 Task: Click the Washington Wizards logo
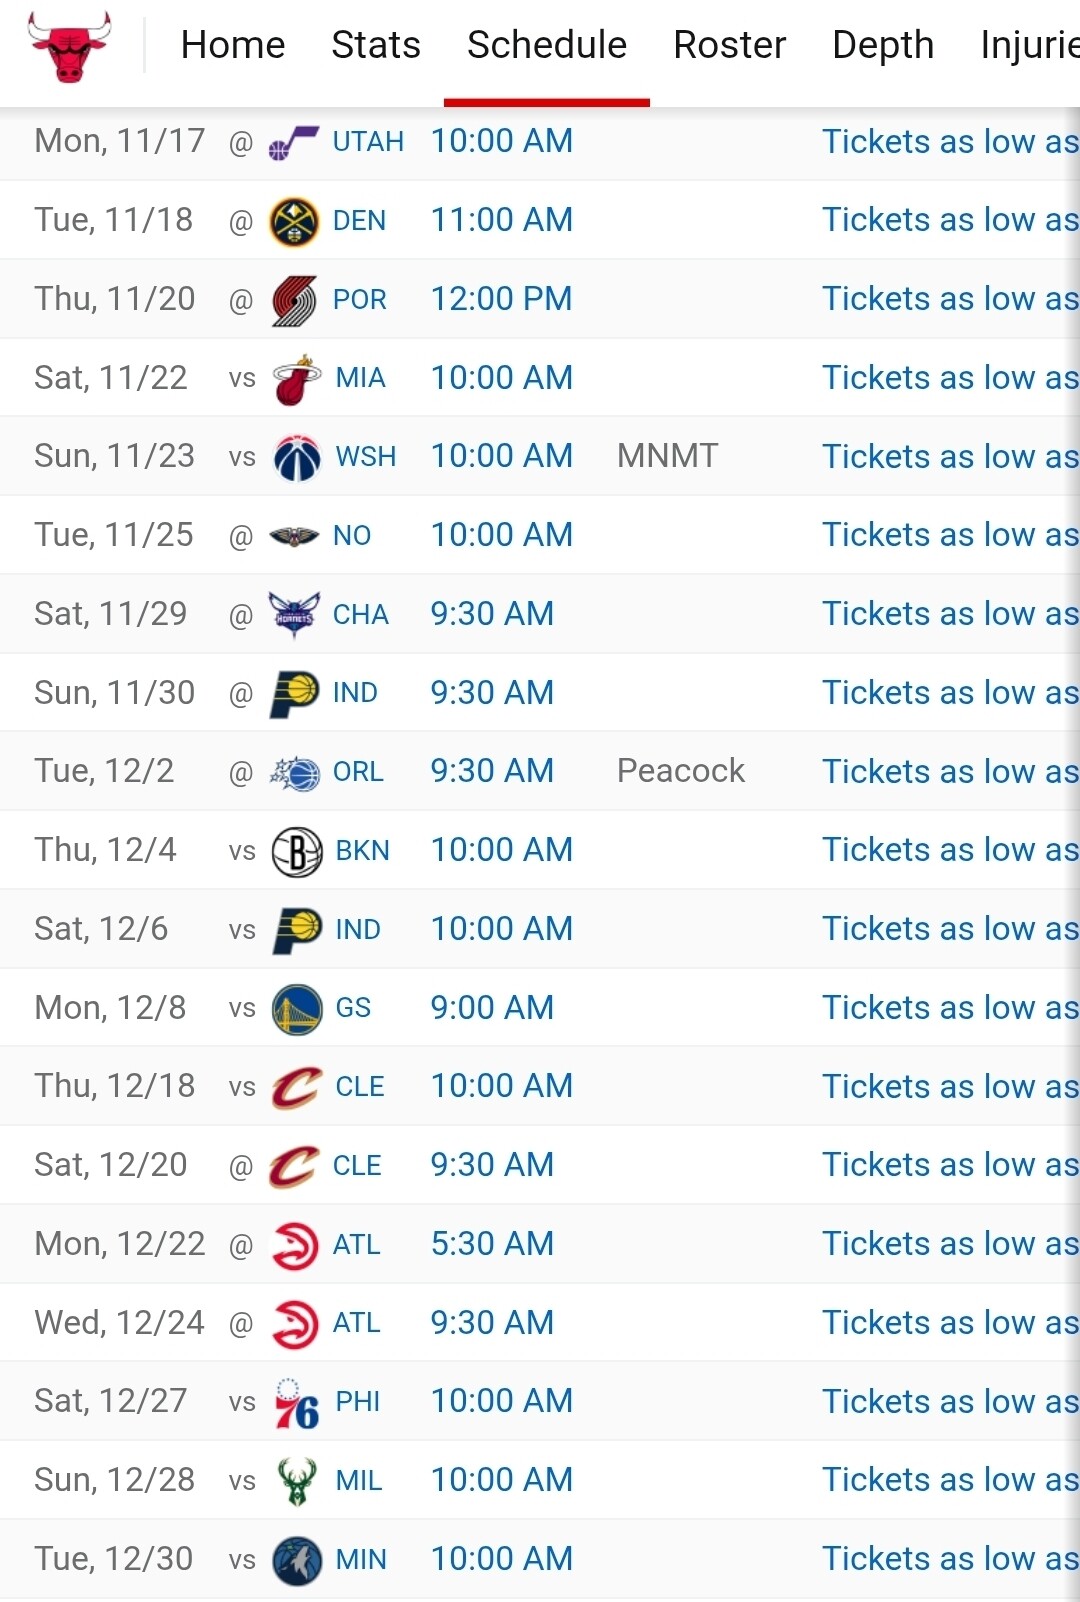pyautogui.click(x=297, y=458)
